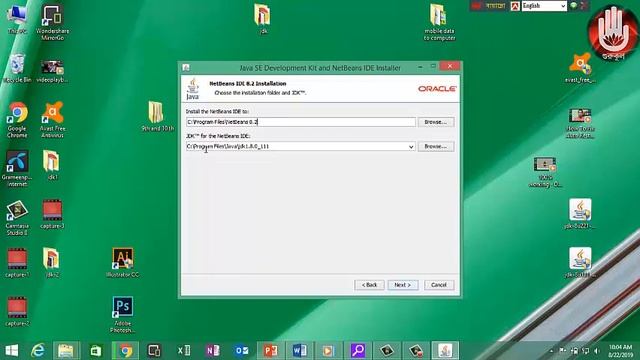
Task: Open Wondershare MirrorGo shortcut
Action: (52, 22)
